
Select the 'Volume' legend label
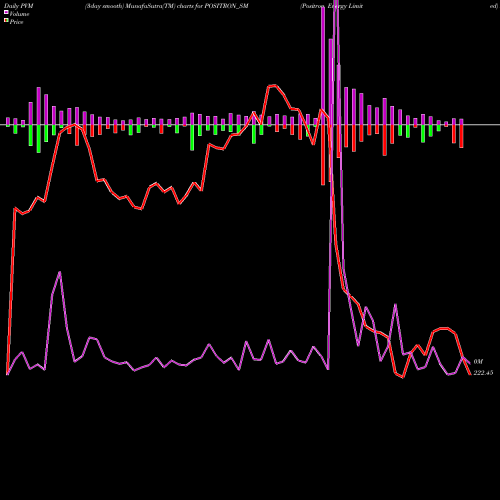(19, 14)
